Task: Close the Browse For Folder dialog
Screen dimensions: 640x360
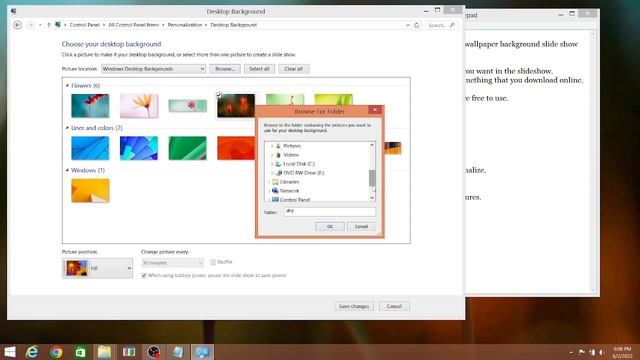Action: [x=375, y=110]
